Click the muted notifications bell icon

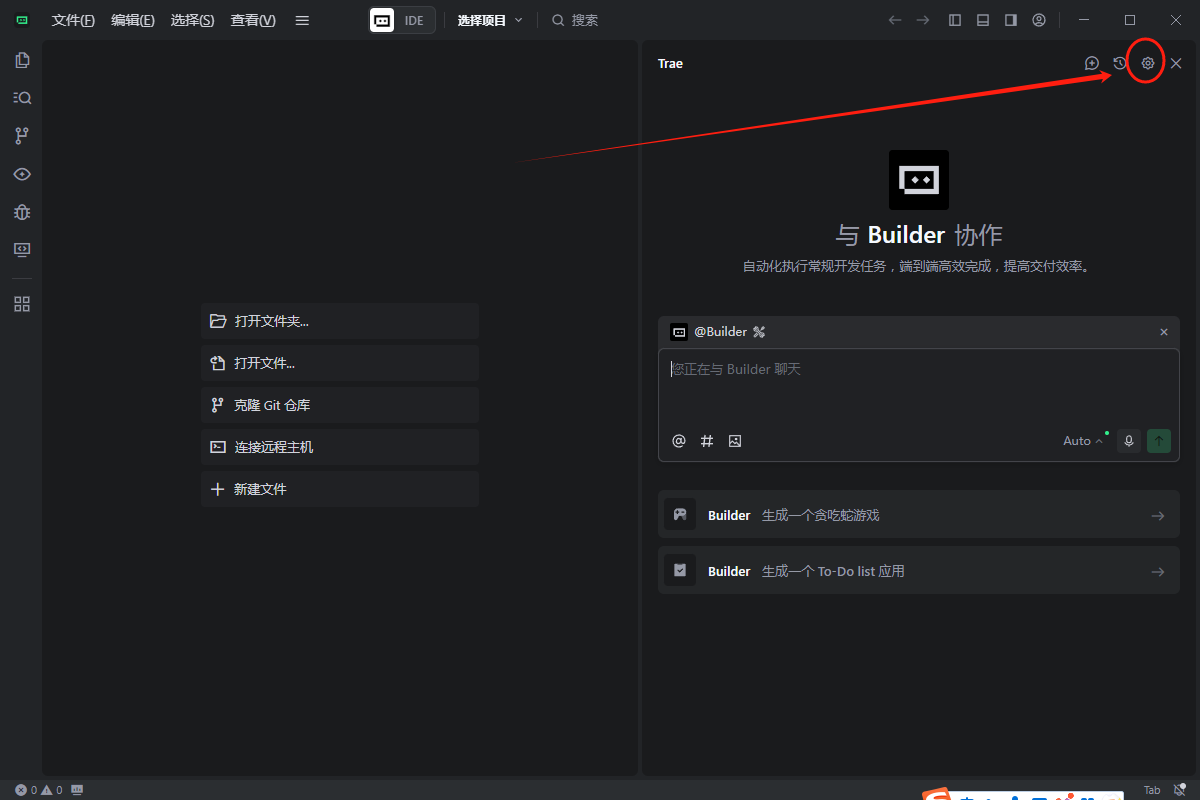tap(1181, 790)
